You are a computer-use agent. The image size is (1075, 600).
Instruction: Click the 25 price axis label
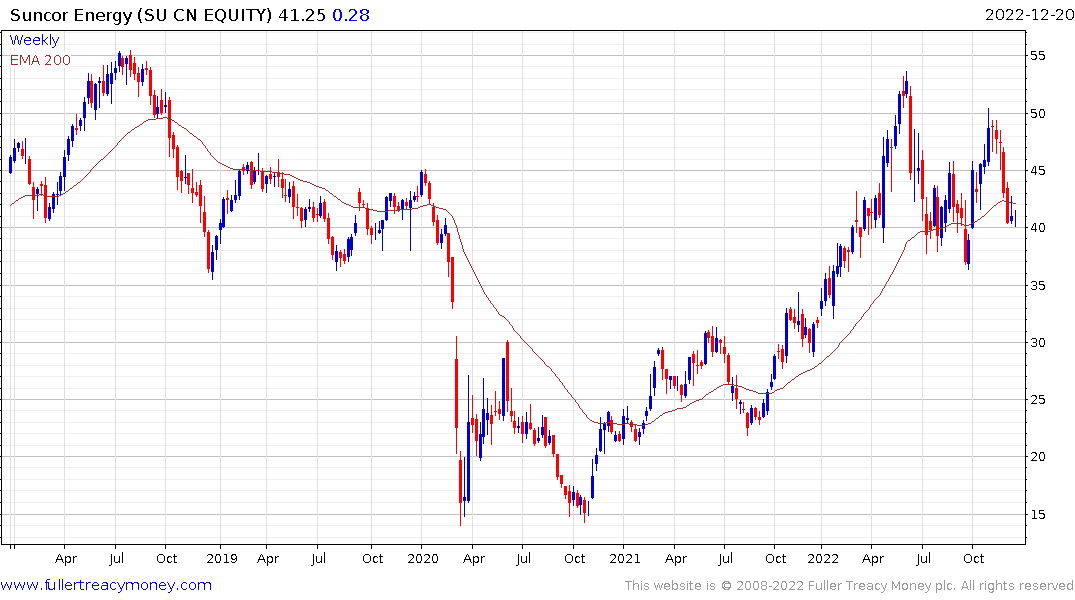(1038, 400)
